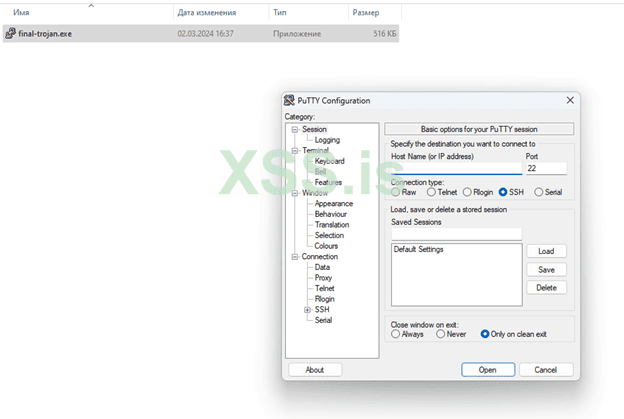Delete the selected saved session

(x=546, y=288)
